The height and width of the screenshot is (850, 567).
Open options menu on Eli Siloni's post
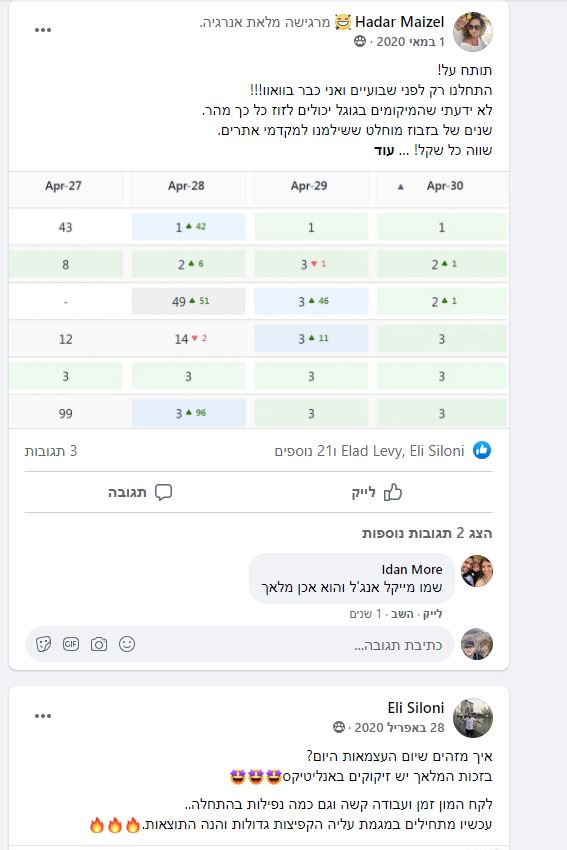coord(43,716)
